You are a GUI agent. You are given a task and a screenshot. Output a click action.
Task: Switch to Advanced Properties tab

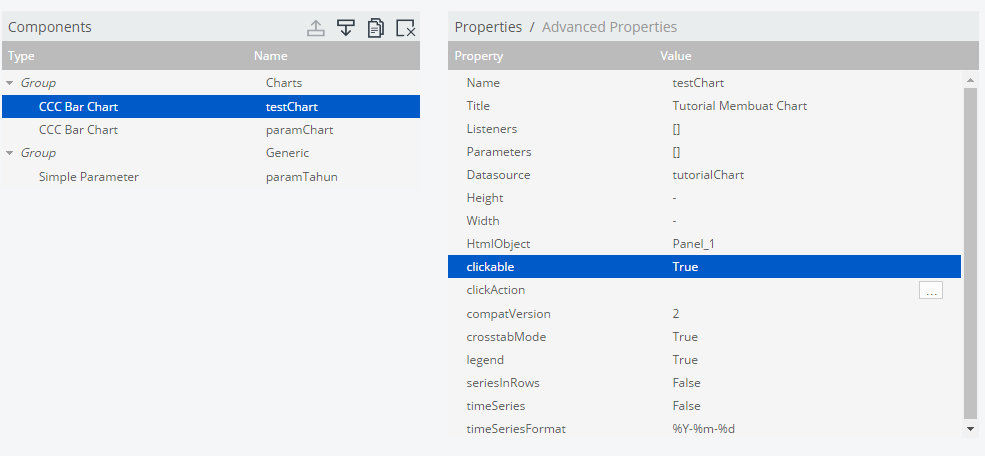(x=609, y=27)
